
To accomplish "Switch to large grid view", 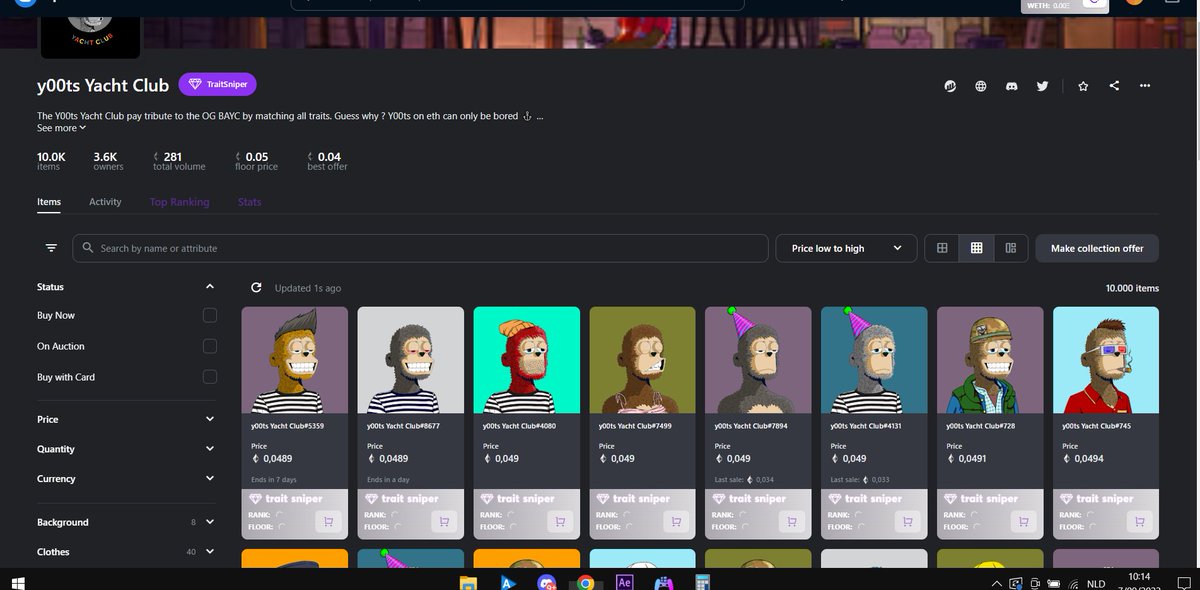I will (x=942, y=248).
